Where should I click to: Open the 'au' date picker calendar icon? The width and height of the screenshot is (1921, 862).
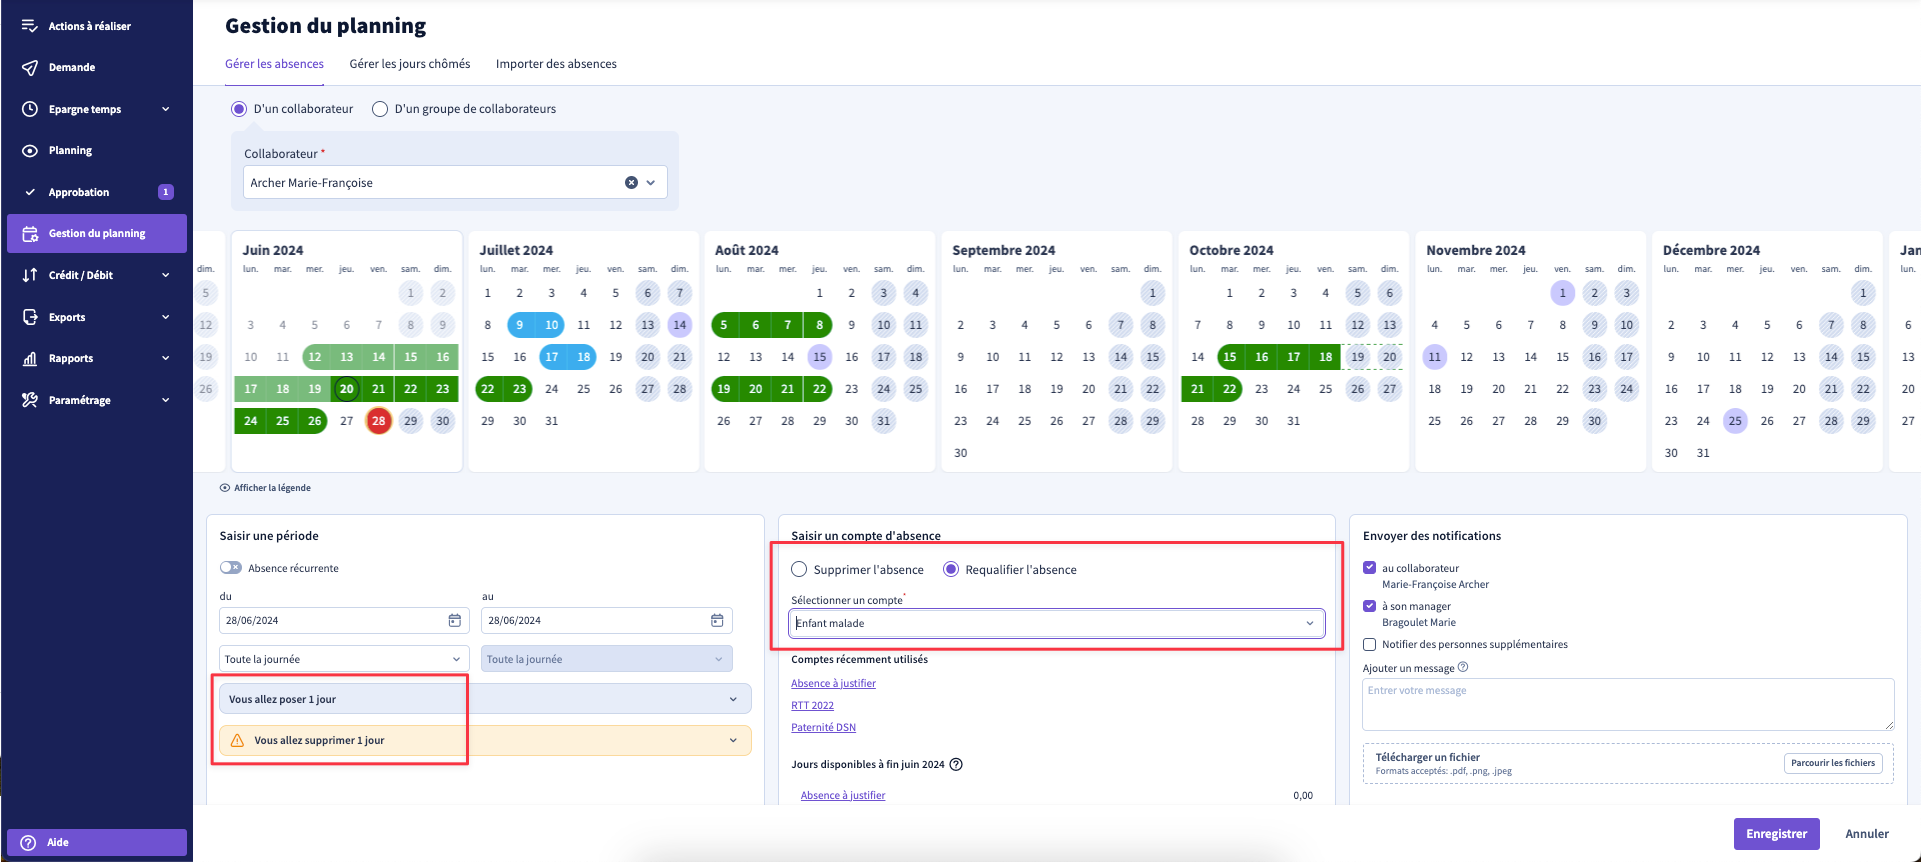[x=717, y=621]
